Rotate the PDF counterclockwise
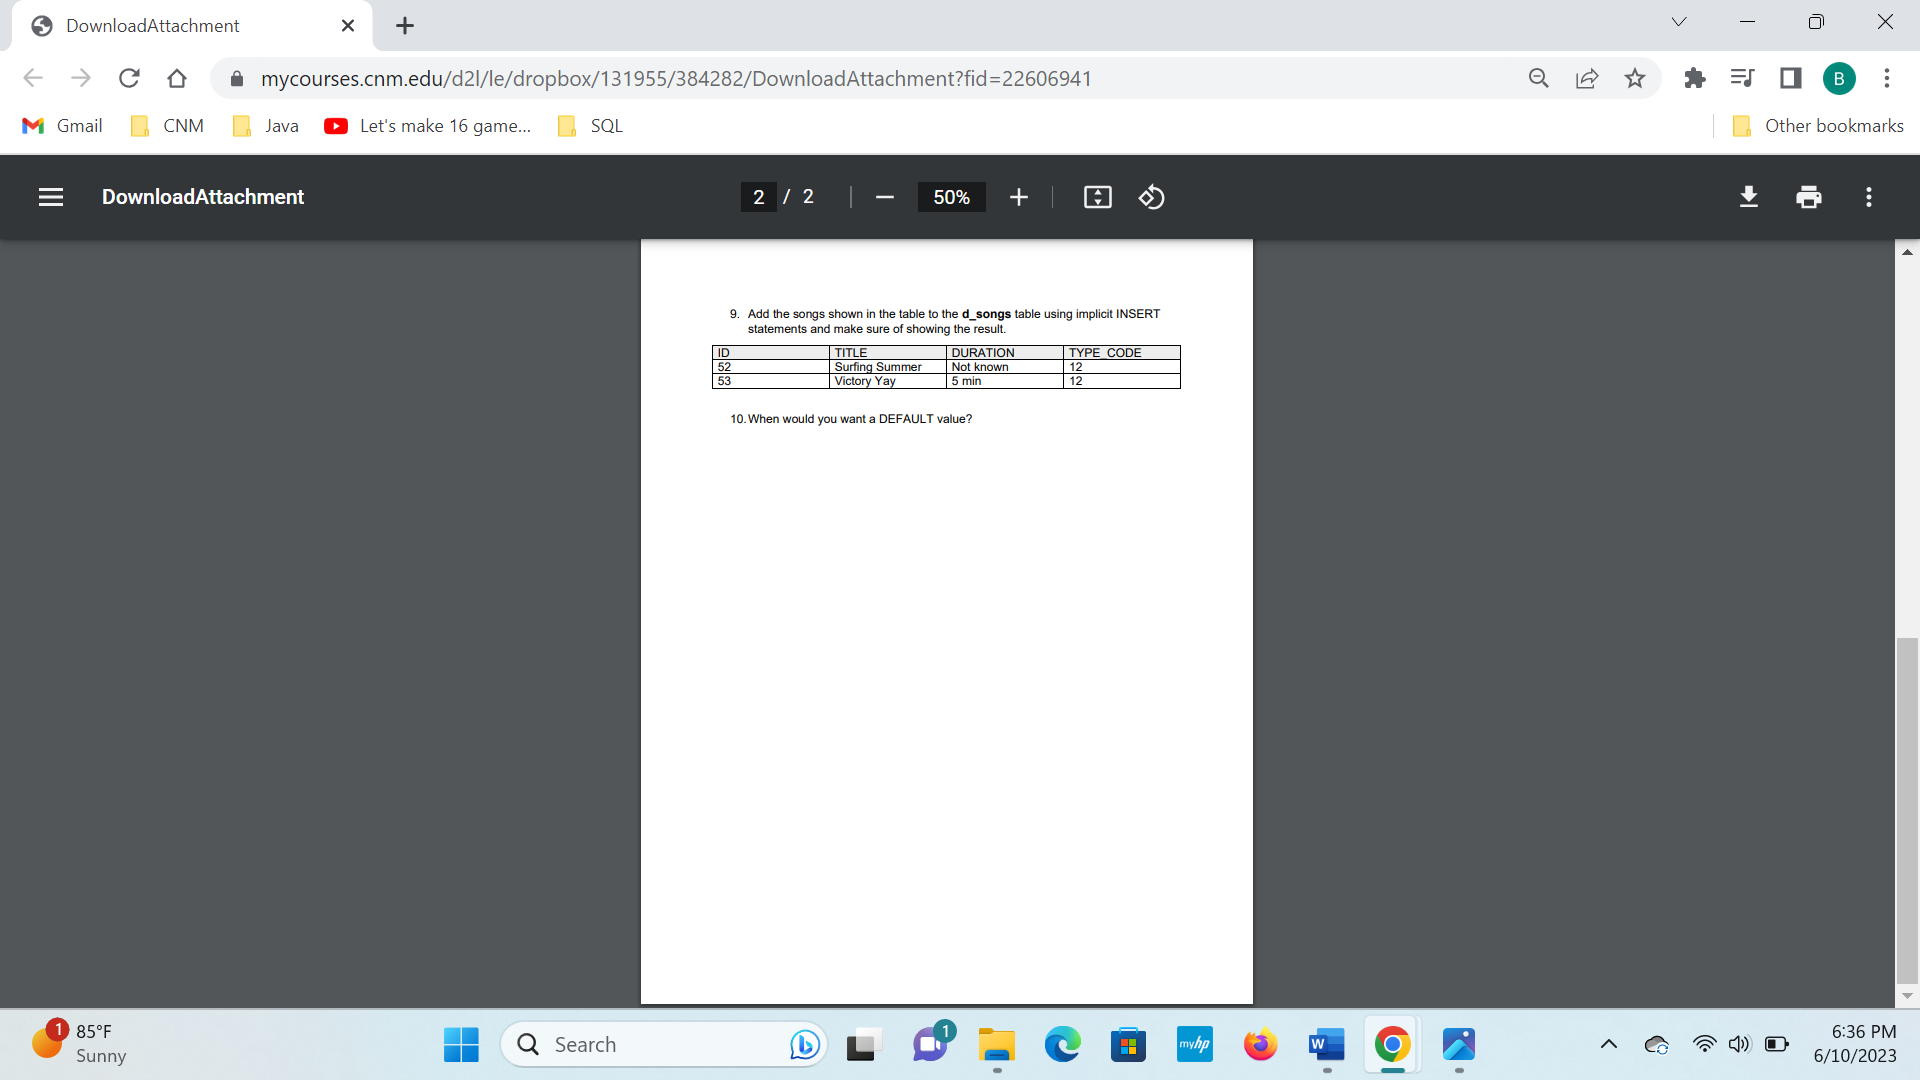This screenshot has height=1080, width=1920. pos(1151,197)
